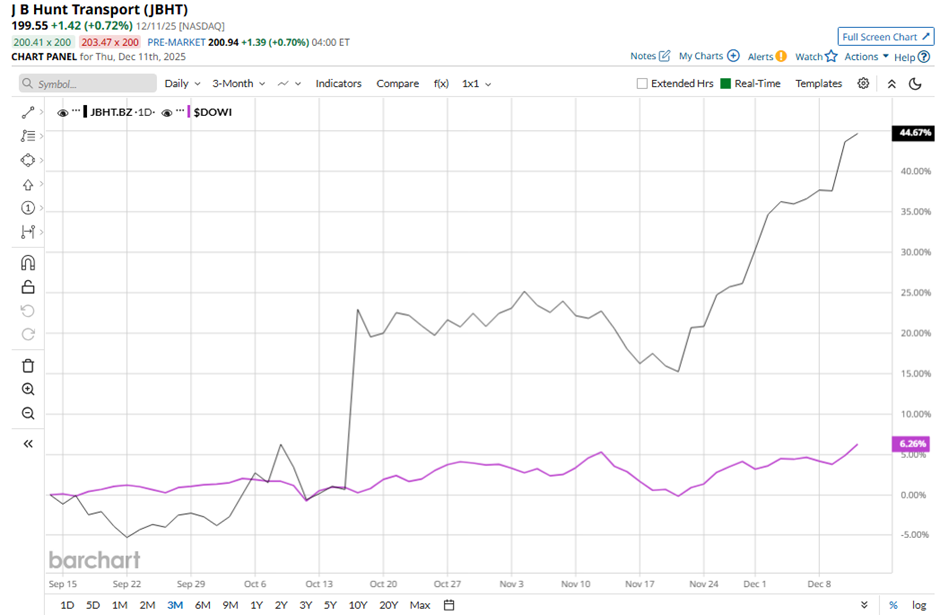Open the Templates menu

(x=818, y=83)
